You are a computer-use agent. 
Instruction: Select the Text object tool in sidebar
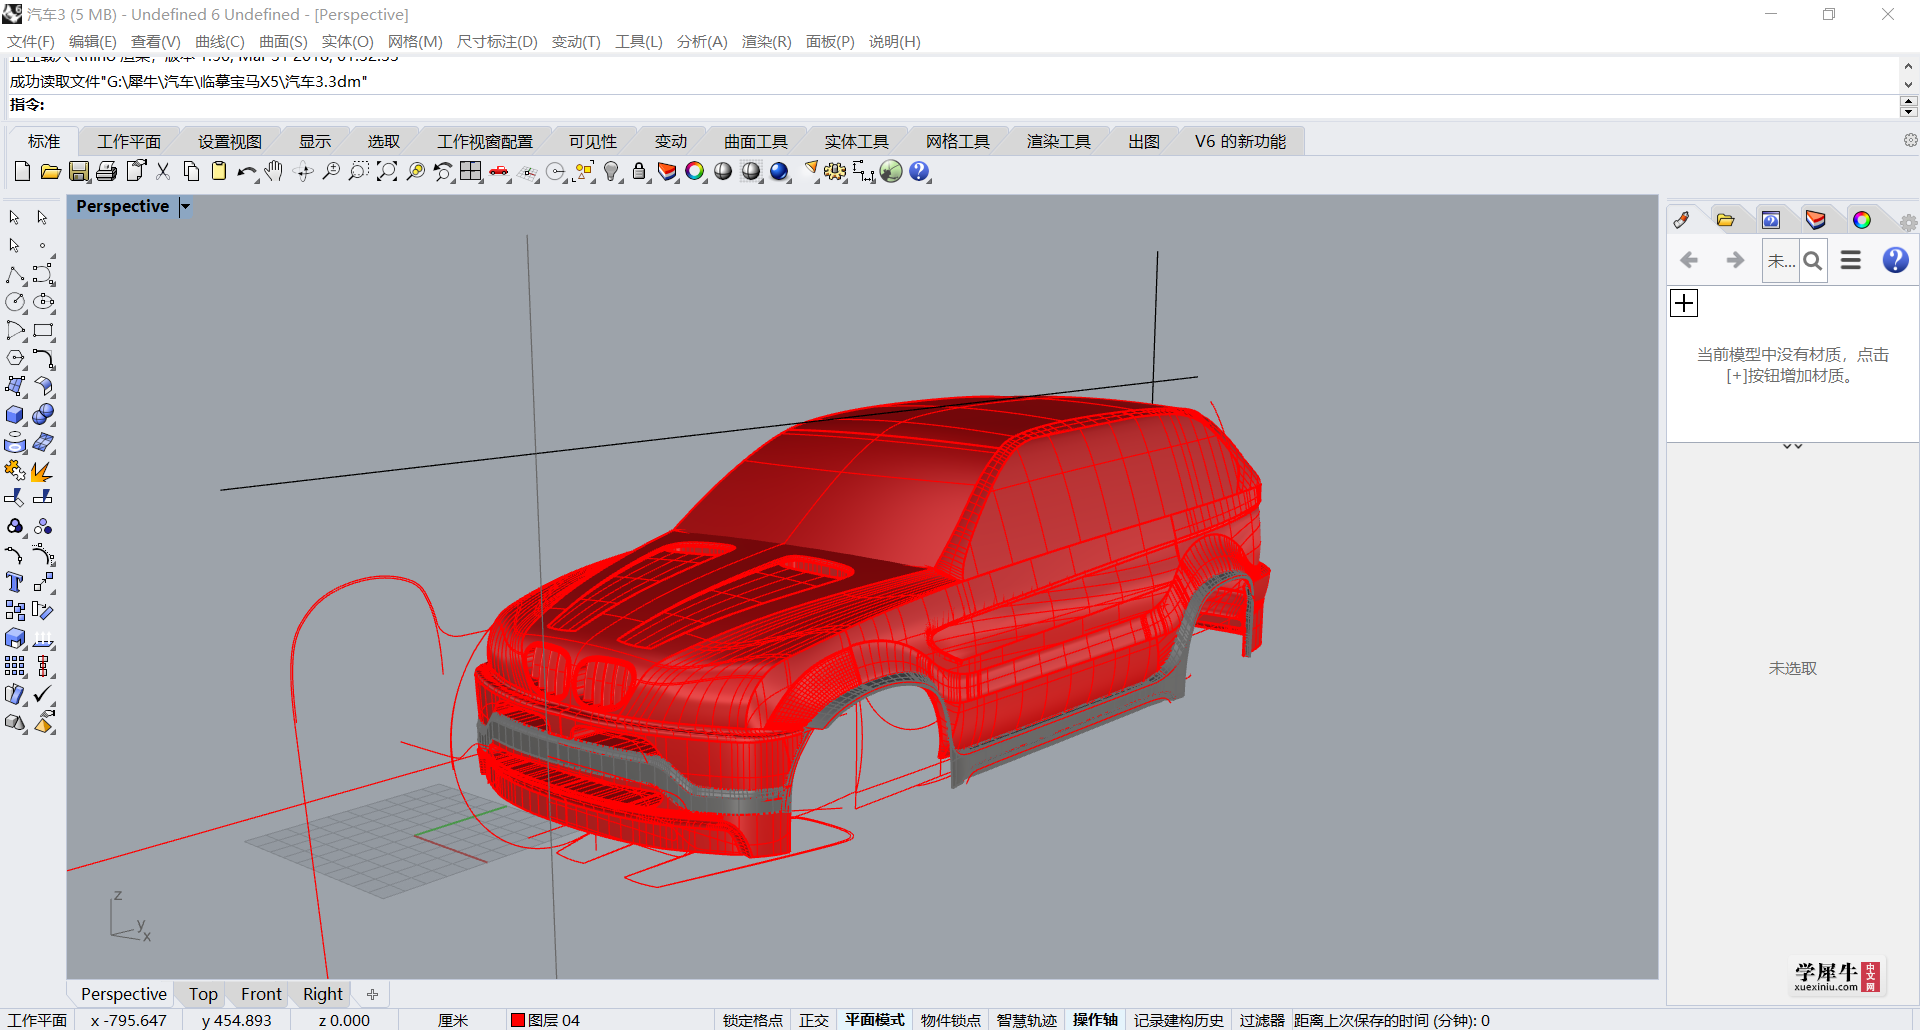[x=15, y=583]
